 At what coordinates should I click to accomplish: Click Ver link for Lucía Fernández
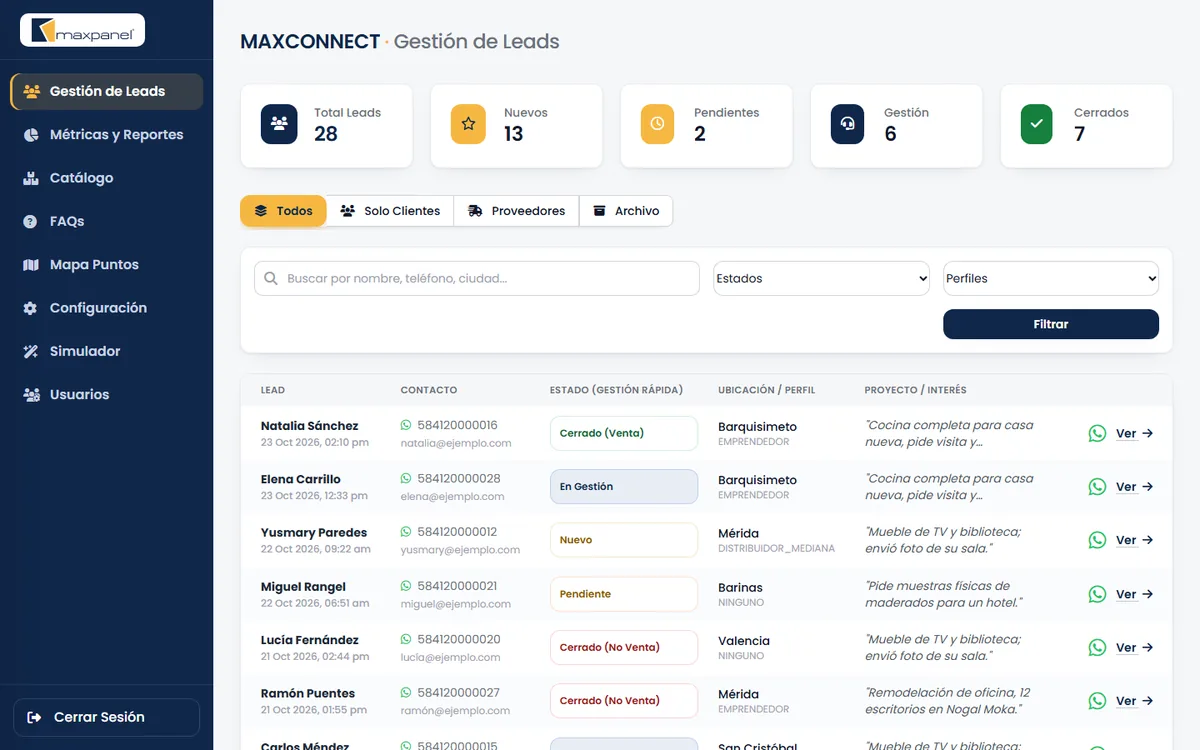pyautogui.click(x=1135, y=648)
